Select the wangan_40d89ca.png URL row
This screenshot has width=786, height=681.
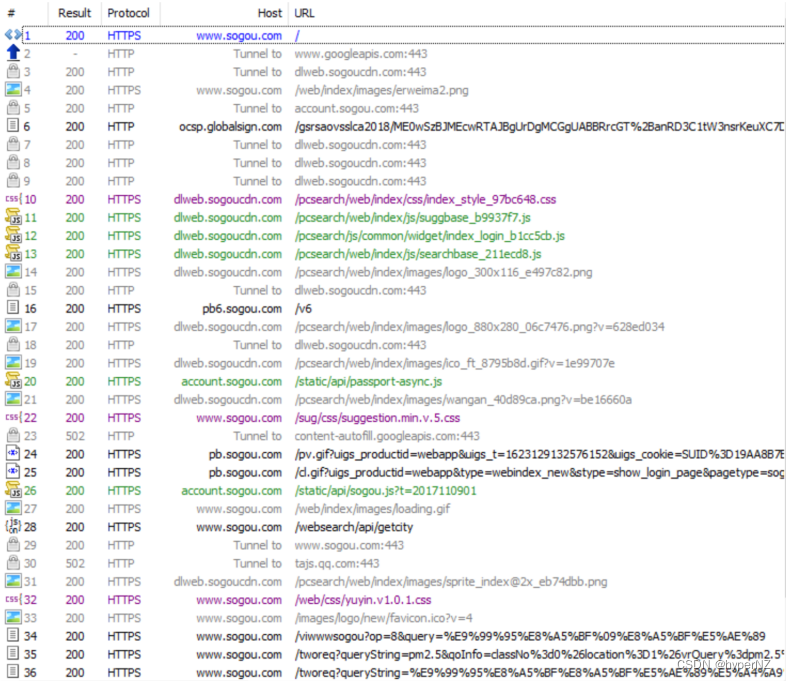463,399
